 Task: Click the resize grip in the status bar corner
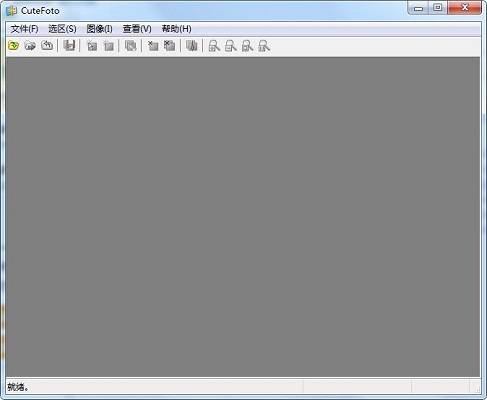(x=477, y=388)
